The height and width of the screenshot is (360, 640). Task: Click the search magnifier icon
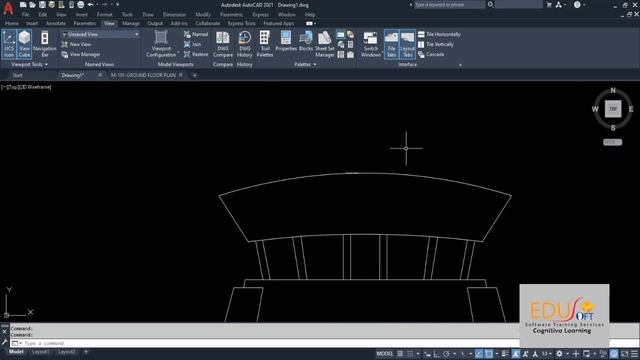pos(491,5)
